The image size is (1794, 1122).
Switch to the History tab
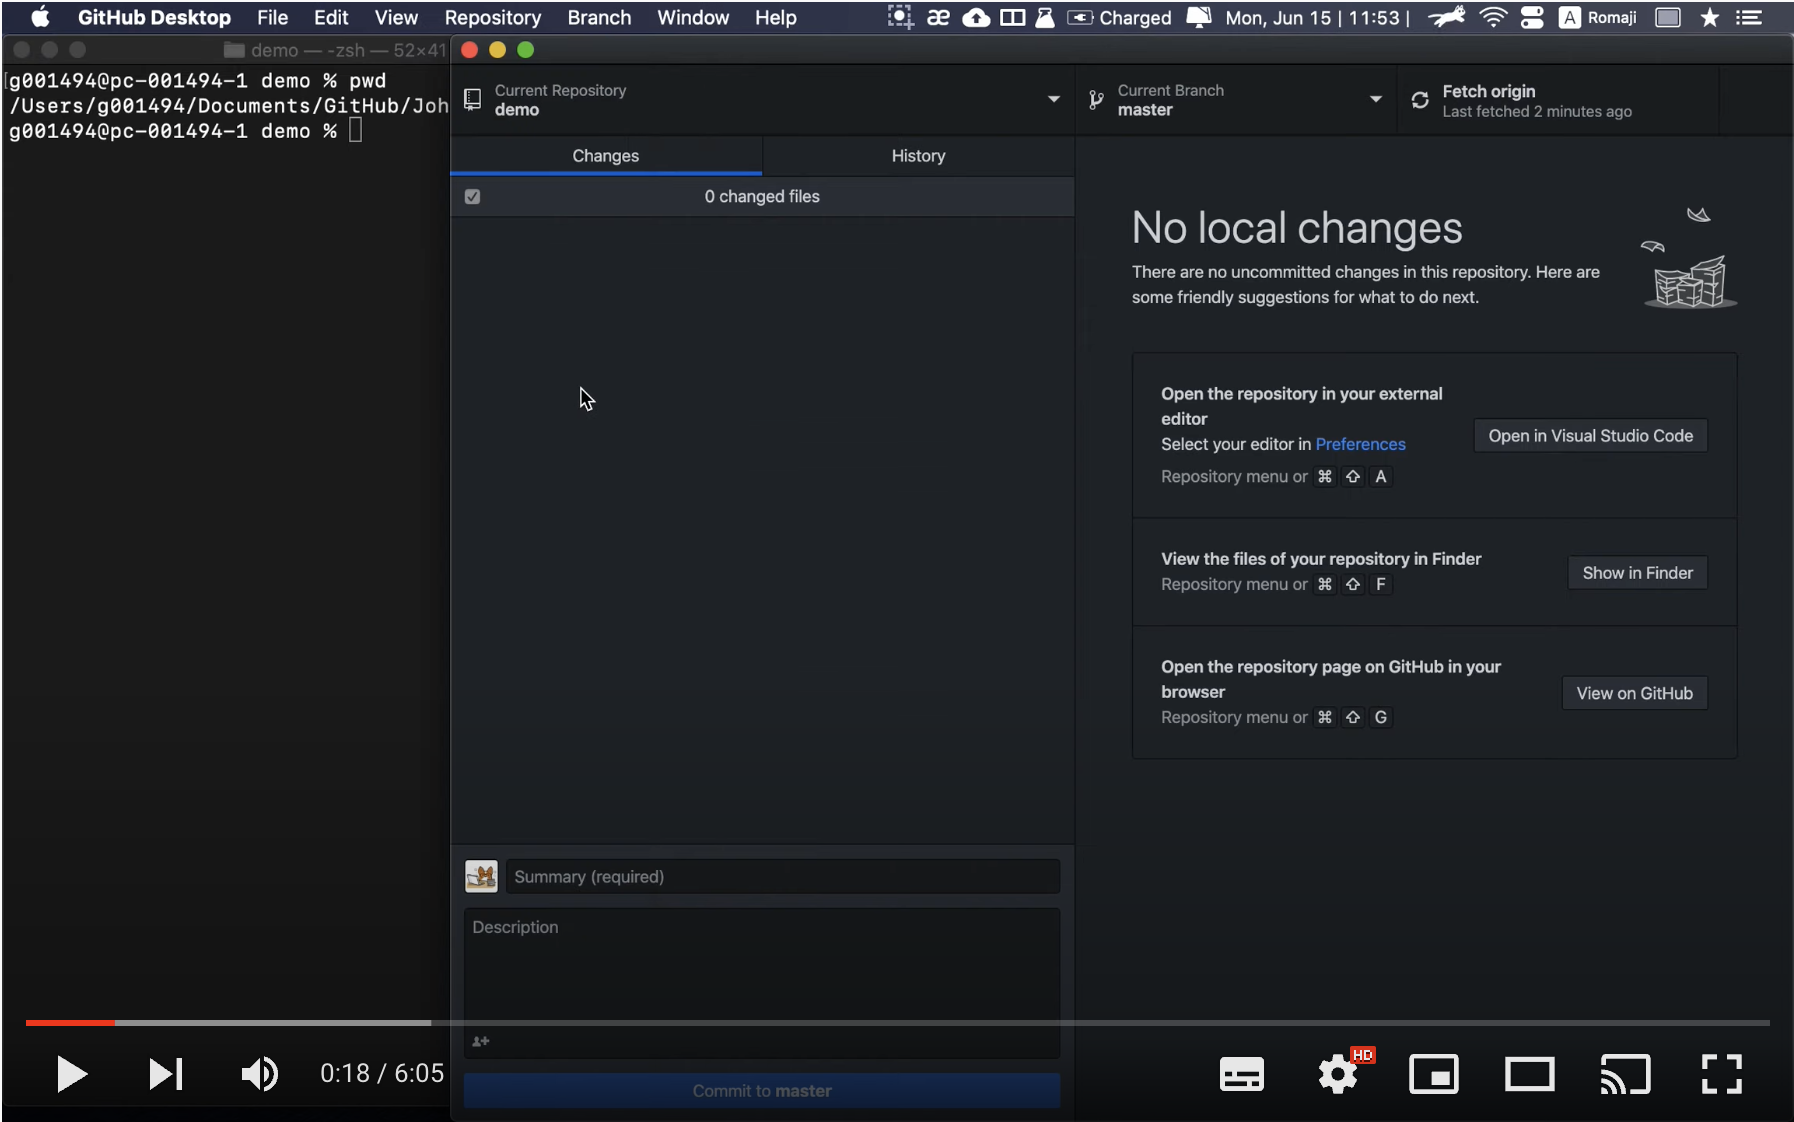click(918, 156)
